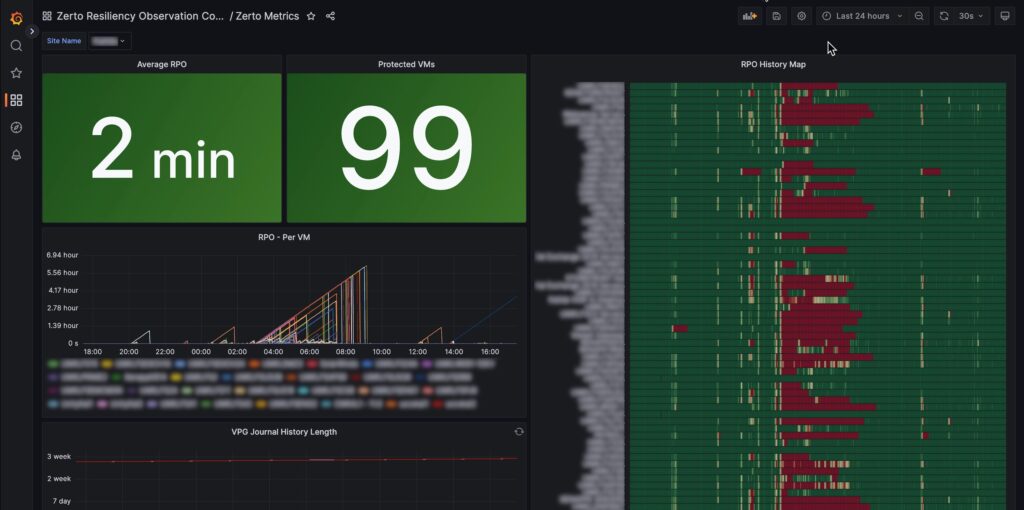Image resolution: width=1024 pixels, height=510 pixels.
Task: Mark the dashboard as favorite with the star
Action: point(311,16)
